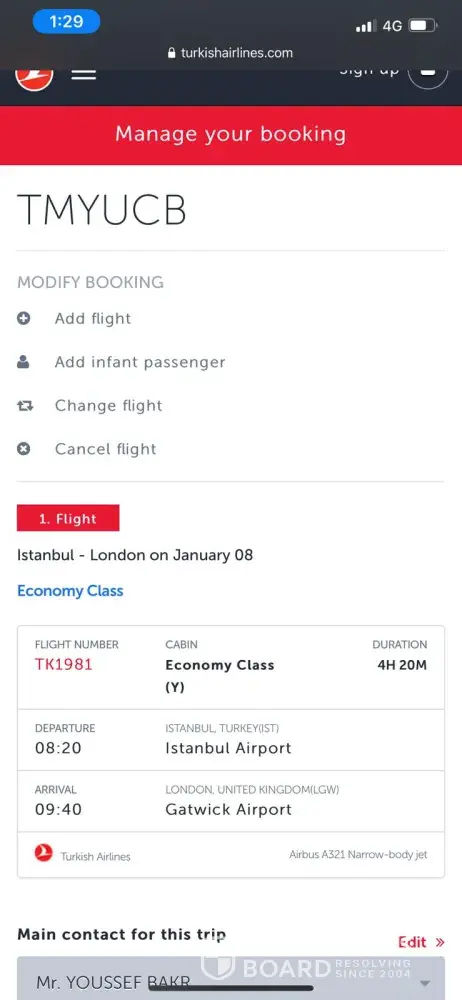Tap the turkishairlines.com address bar
The image size is (462, 1000).
pos(230,54)
